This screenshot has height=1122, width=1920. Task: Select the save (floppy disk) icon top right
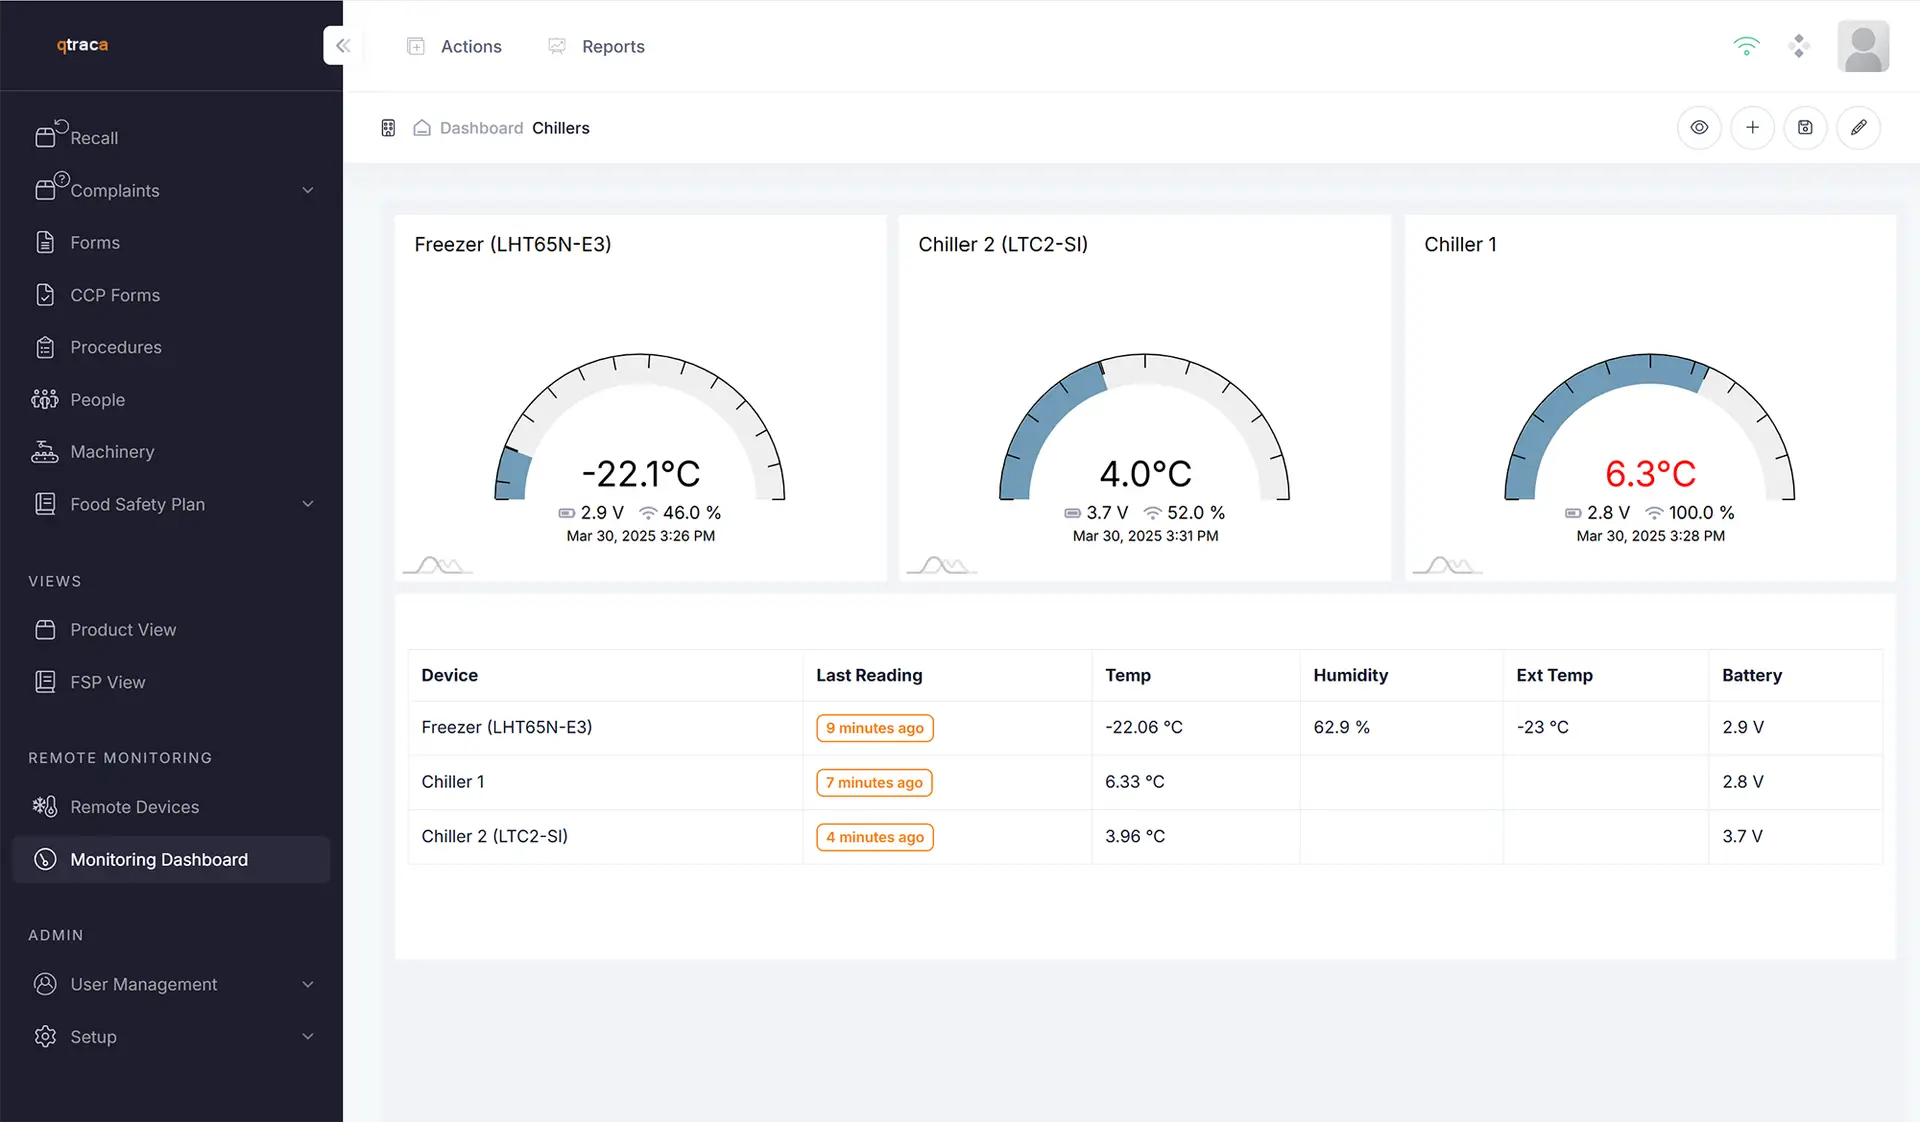(1805, 127)
